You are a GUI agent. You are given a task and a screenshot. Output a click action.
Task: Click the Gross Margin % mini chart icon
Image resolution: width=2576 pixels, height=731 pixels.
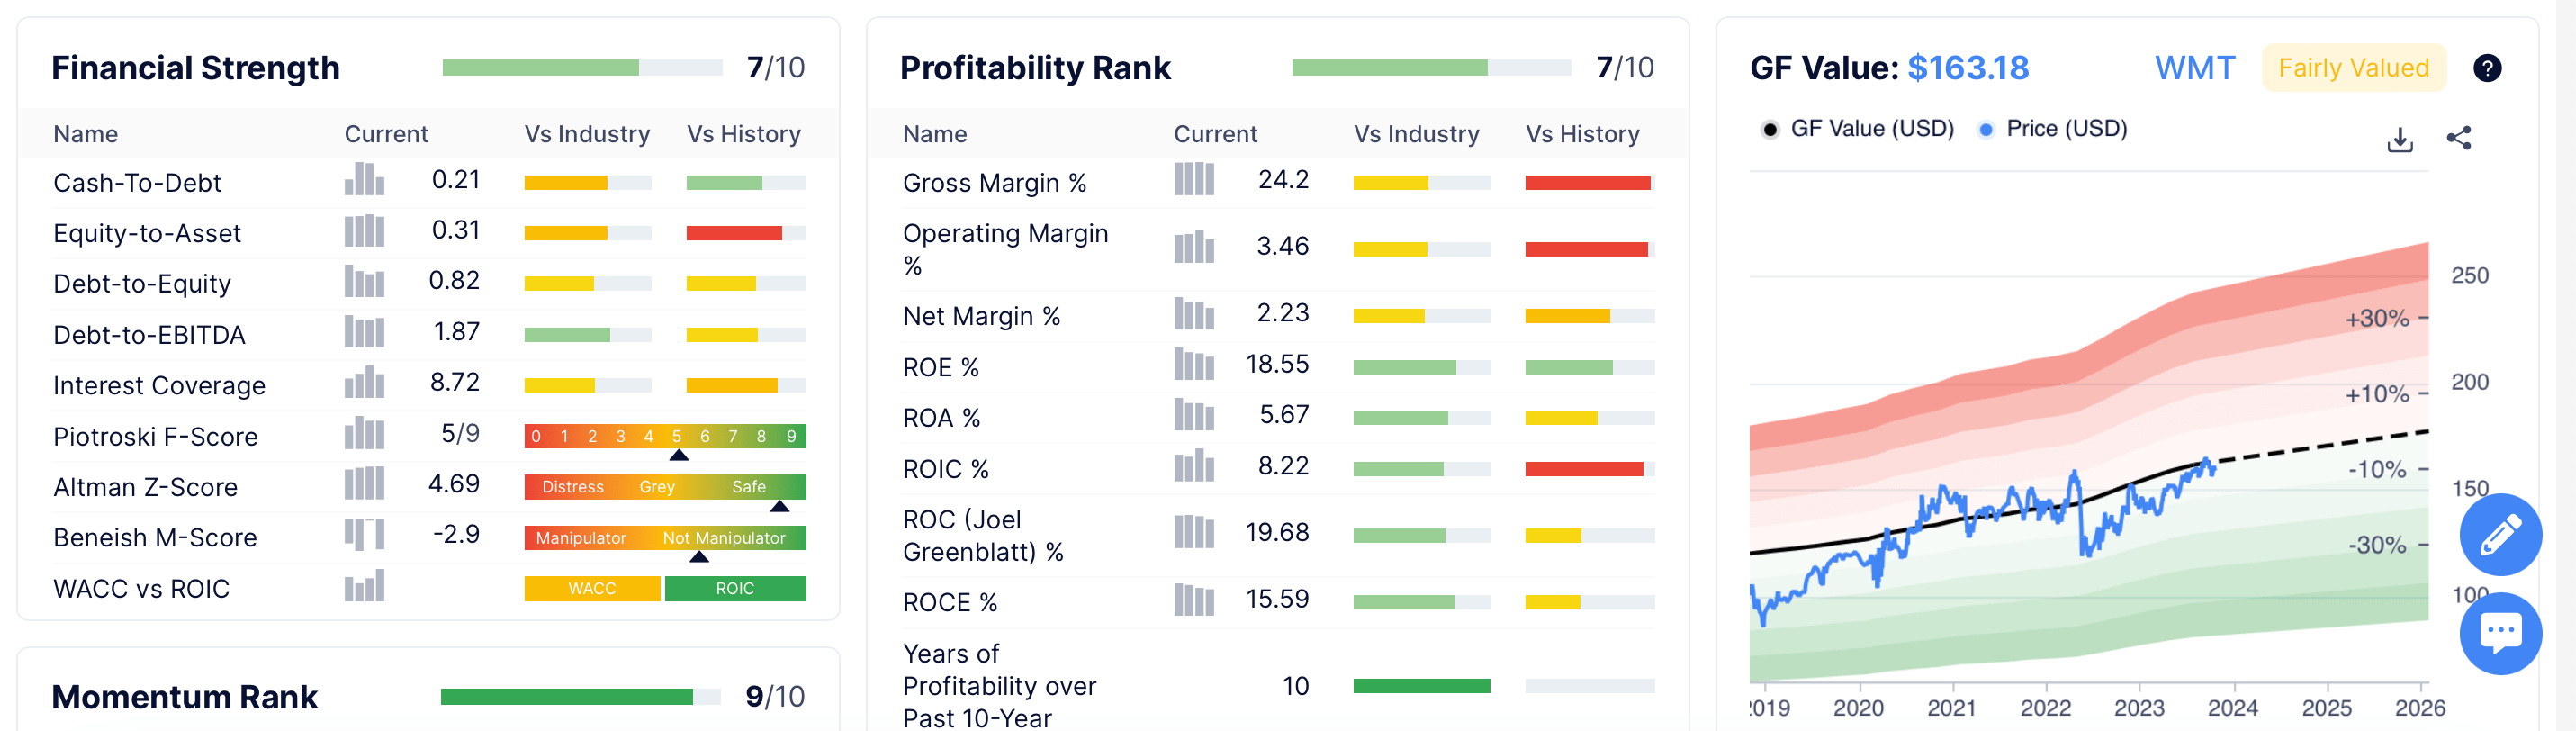(x=1193, y=180)
